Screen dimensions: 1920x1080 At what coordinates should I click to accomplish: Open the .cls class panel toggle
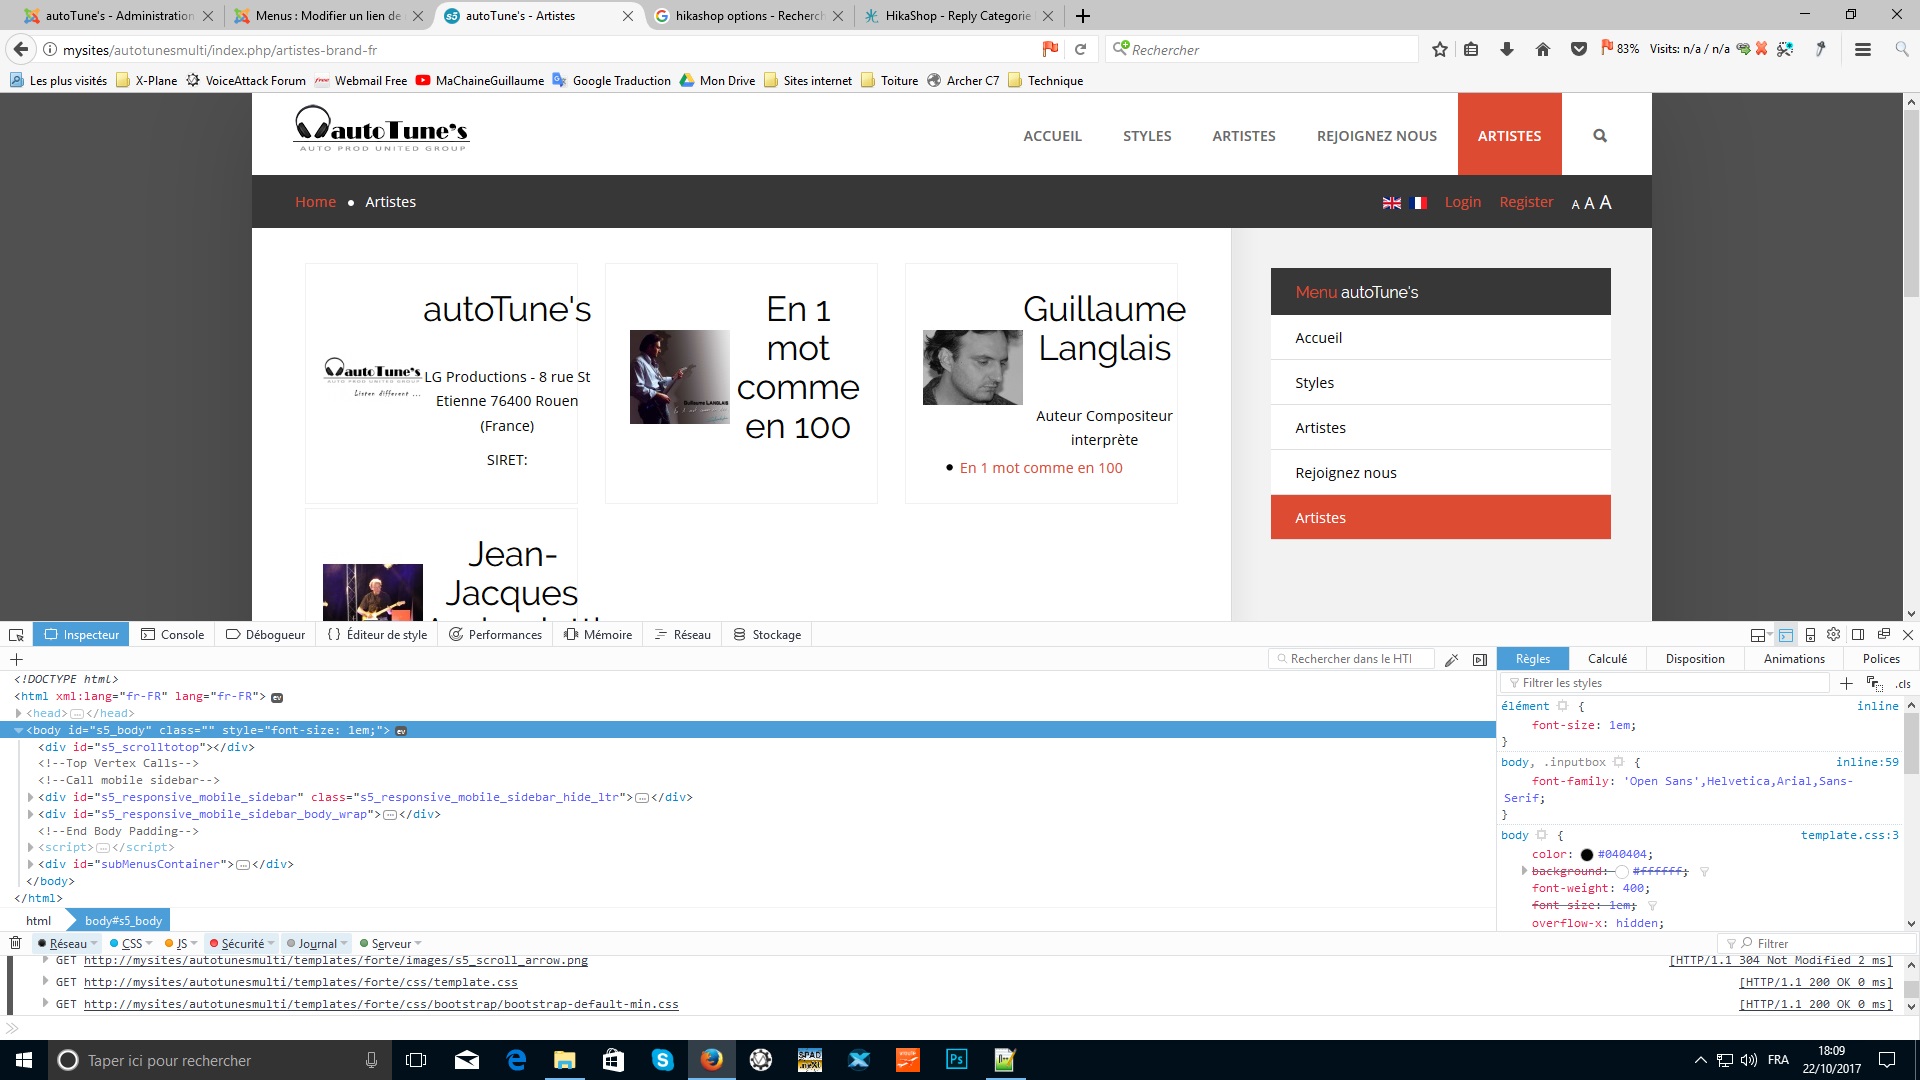[x=1902, y=684]
